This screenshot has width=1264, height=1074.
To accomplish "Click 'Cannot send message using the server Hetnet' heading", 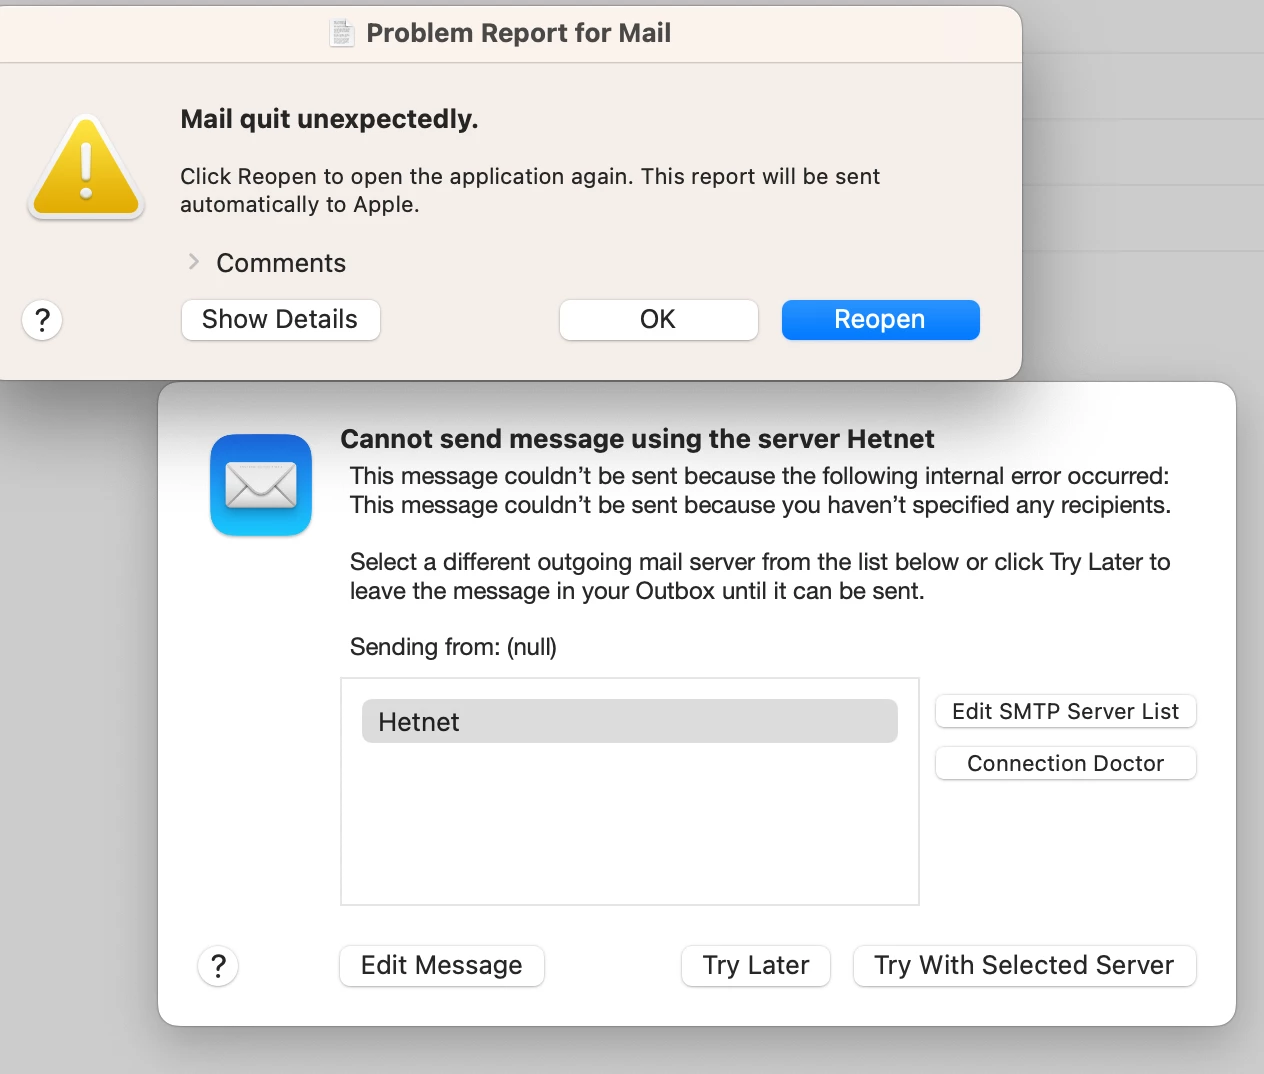I will pyautogui.click(x=637, y=439).
